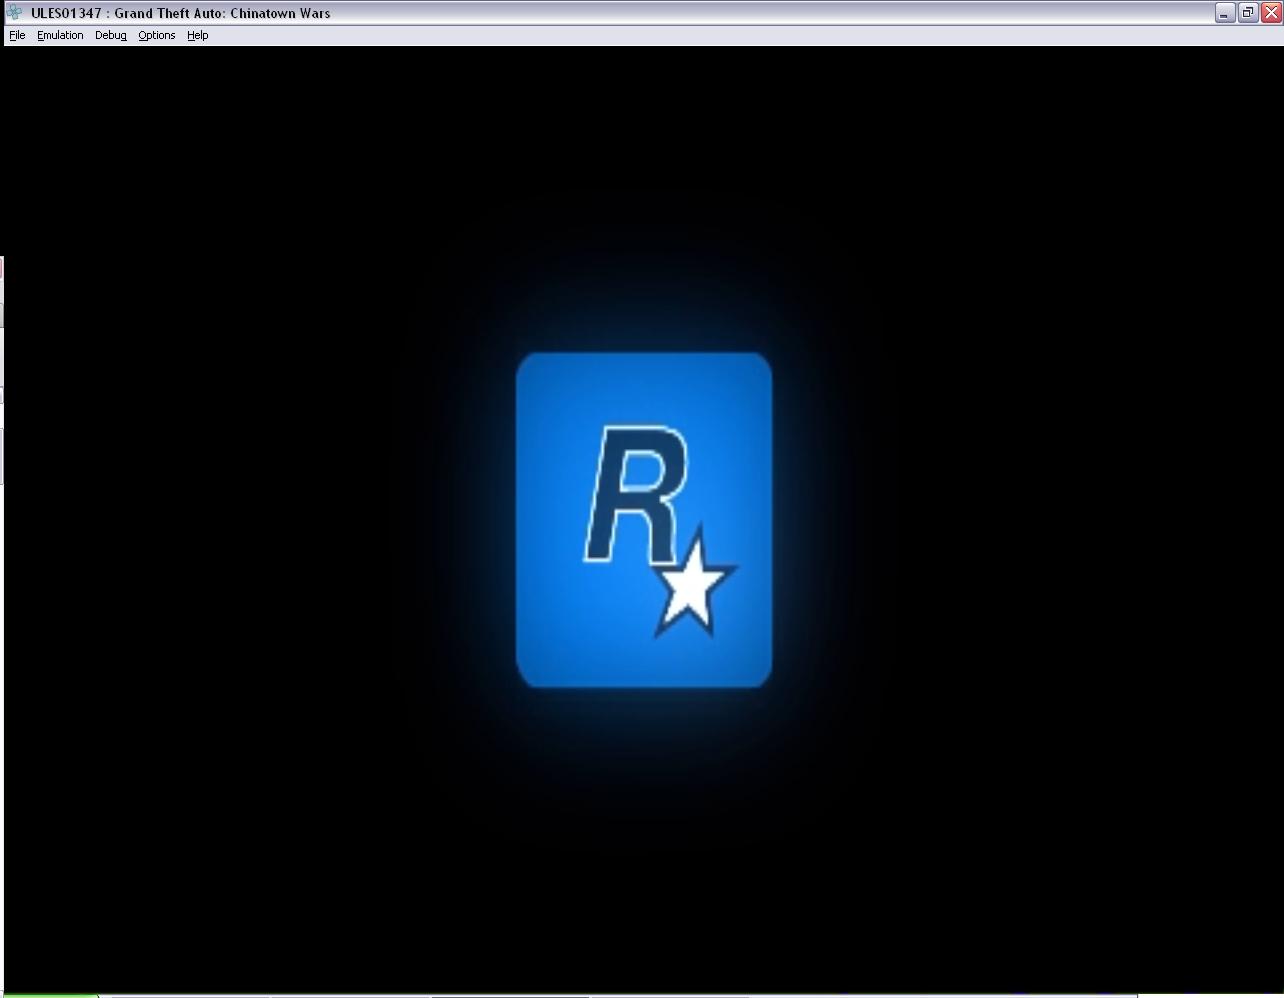Click empty menu bar space right of Help
1284x998 pixels.
[x=700, y=35]
